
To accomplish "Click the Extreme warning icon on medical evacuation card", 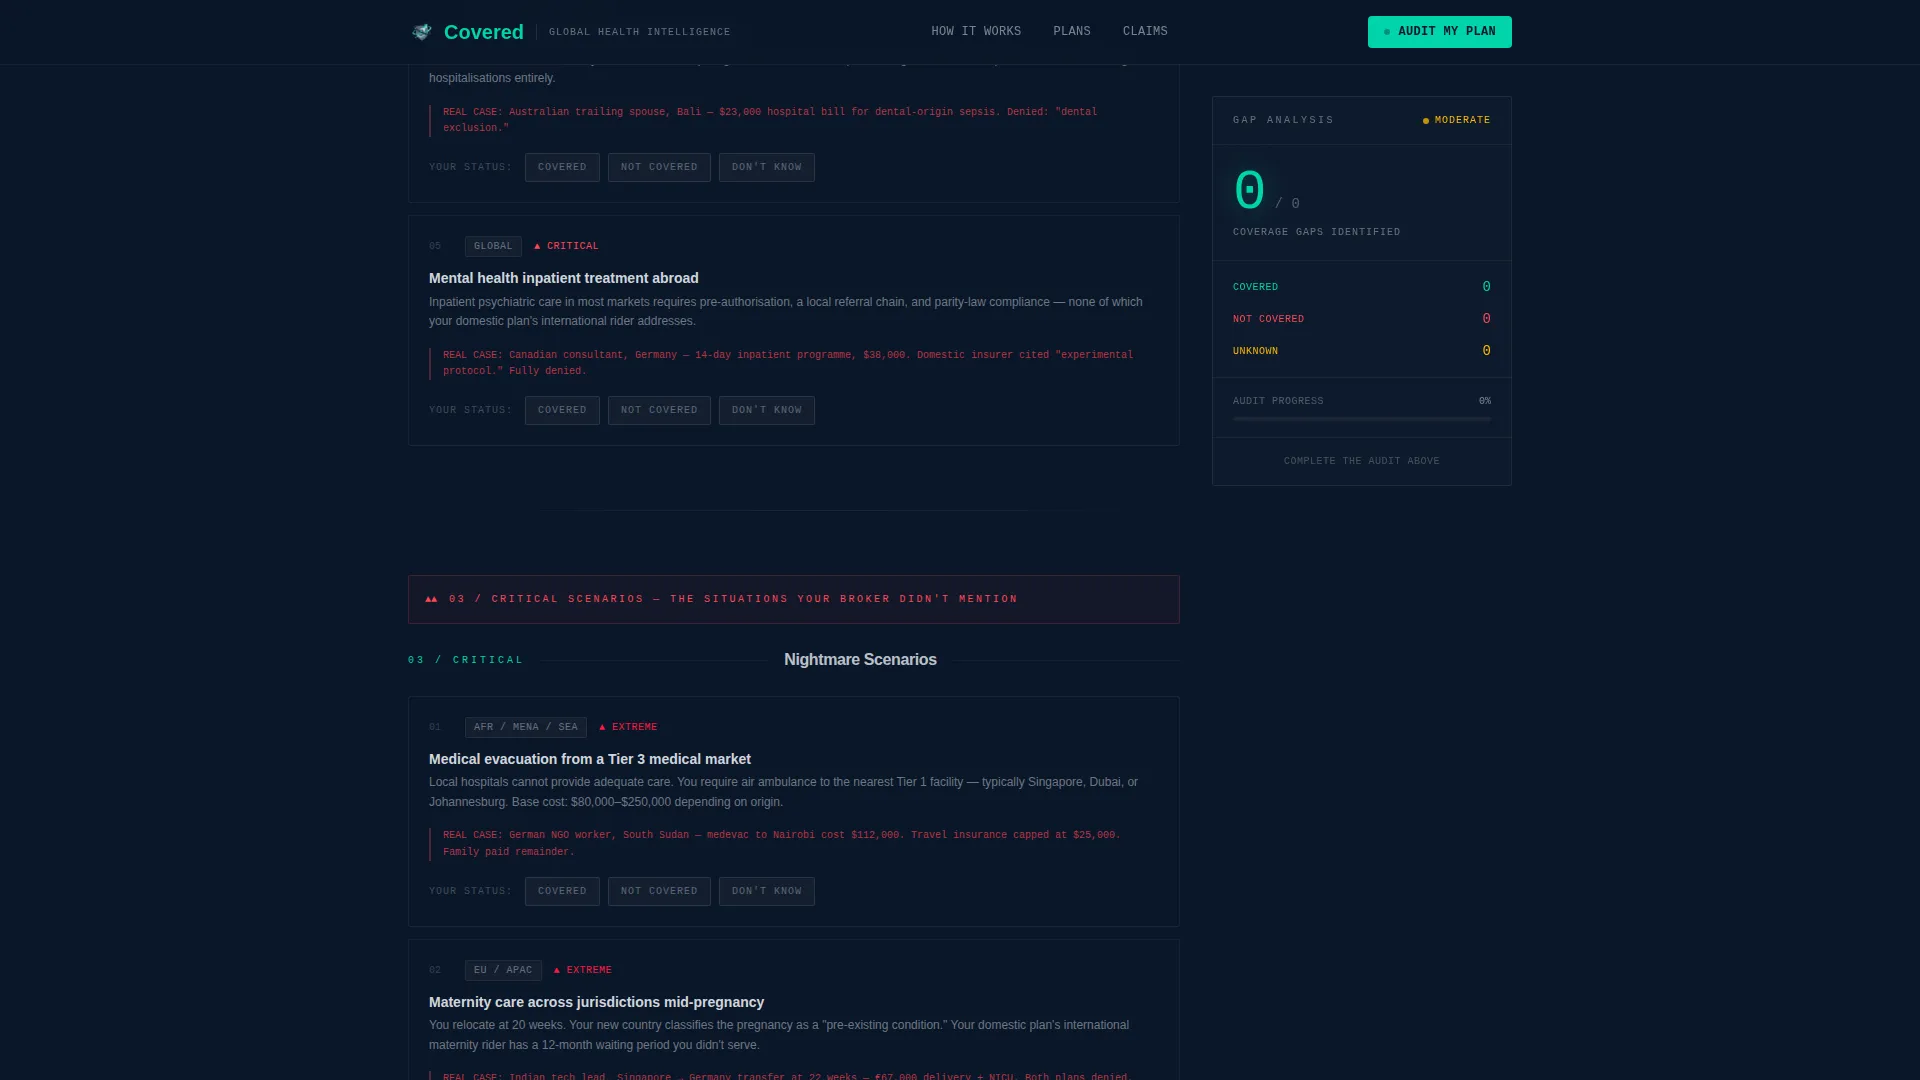I will click(602, 727).
